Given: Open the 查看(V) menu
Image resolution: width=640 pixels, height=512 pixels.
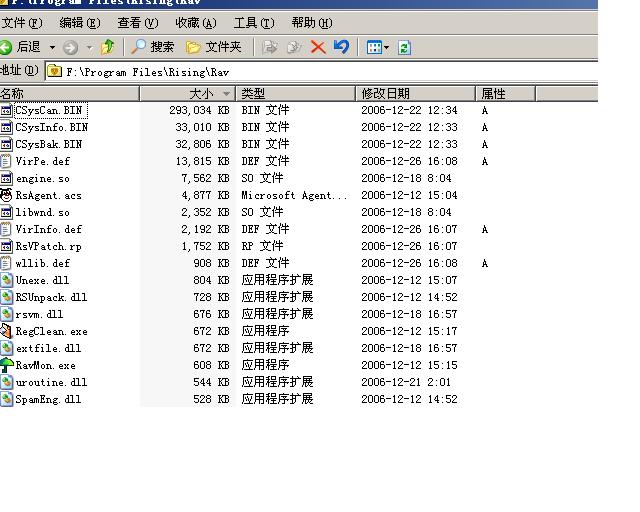Looking at the screenshot, I should (x=138, y=23).
